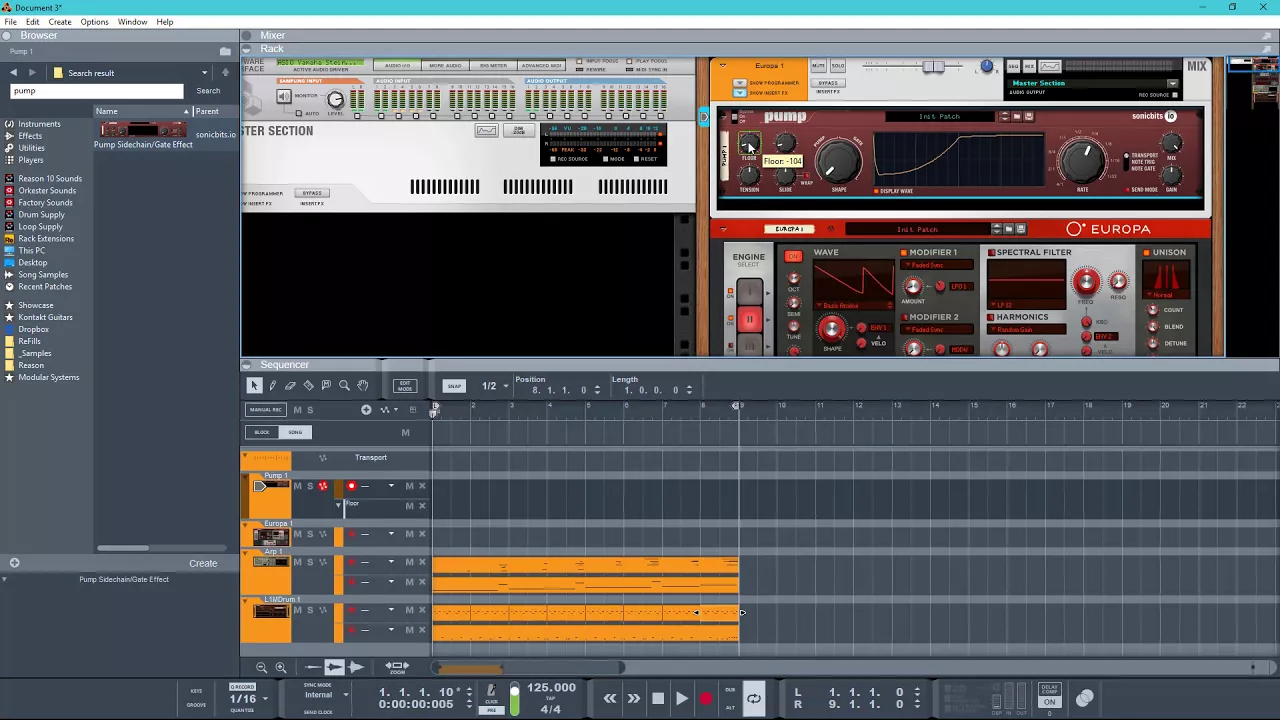Open the Search result location dropdown
The height and width of the screenshot is (720, 1280).
click(204, 72)
